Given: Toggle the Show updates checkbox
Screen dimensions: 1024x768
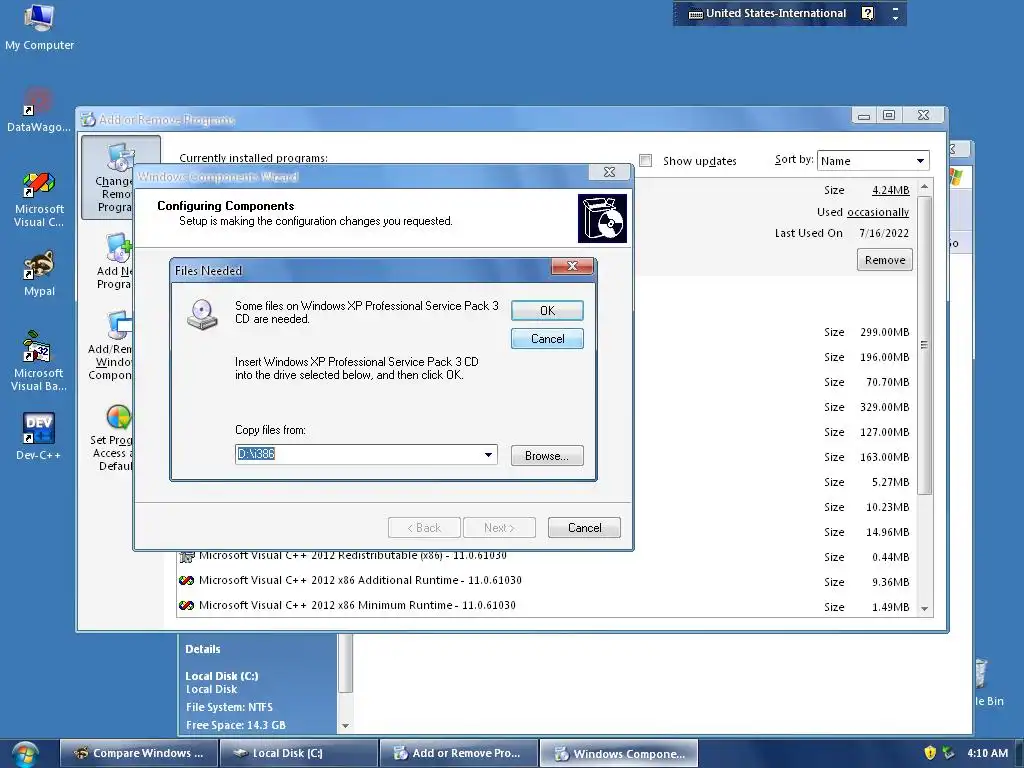Looking at the screenshot, I should (645, 161).
